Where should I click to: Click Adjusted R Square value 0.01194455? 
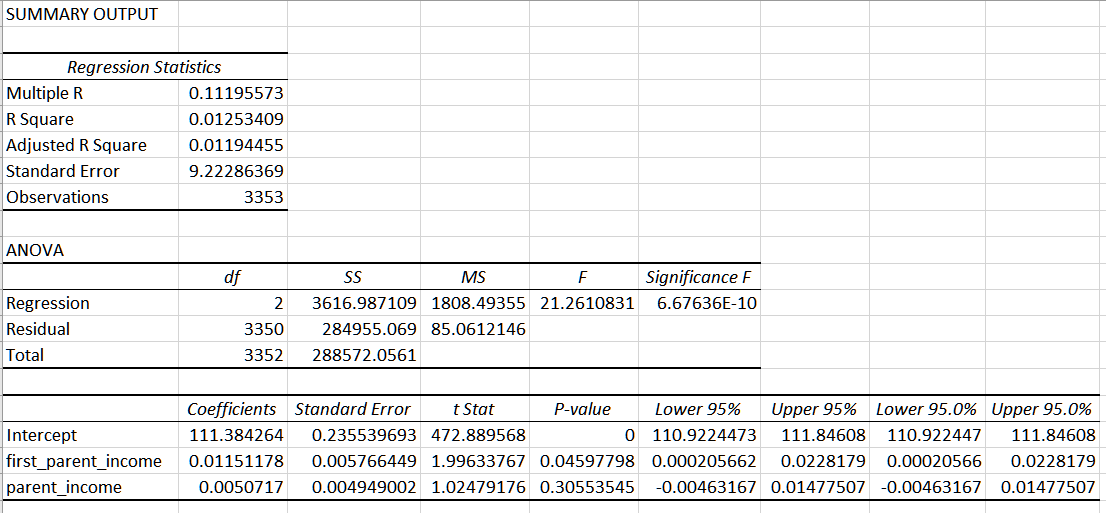[x=233, y=145]
